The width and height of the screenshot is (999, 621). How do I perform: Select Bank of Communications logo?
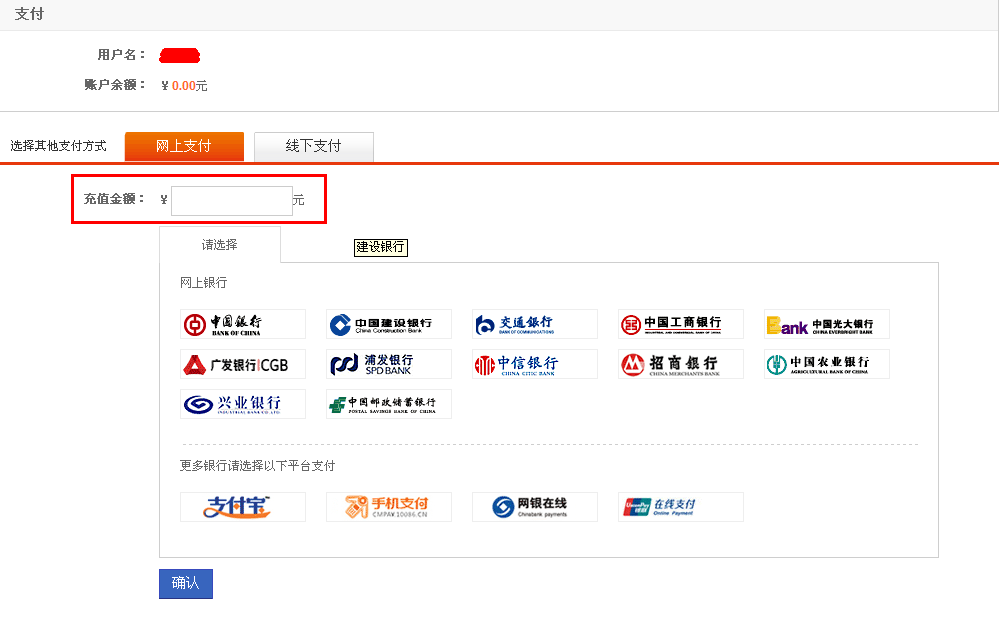(x=535, y=324)
